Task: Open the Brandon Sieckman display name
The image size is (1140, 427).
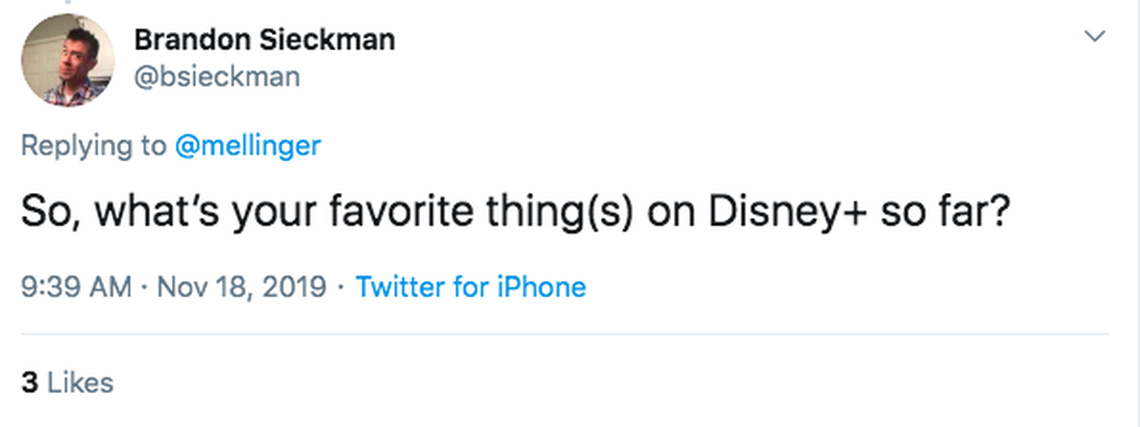Action: pos(264,40)
